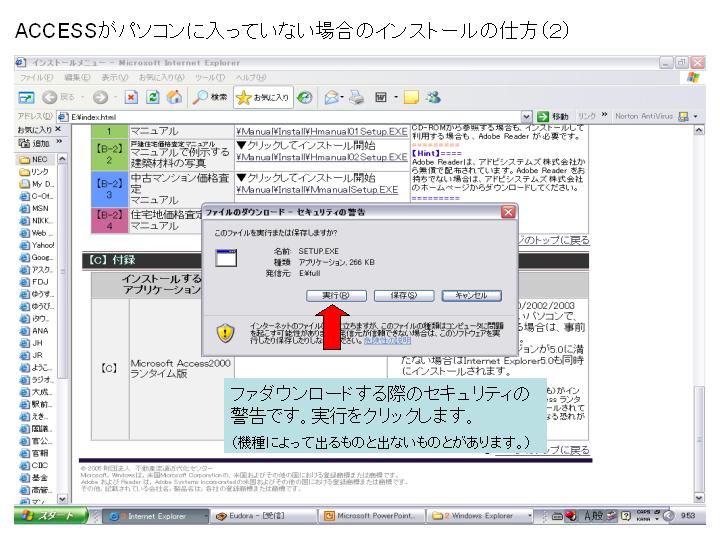
Task: Open the My D.. favorites item
Action: (36, 184)
